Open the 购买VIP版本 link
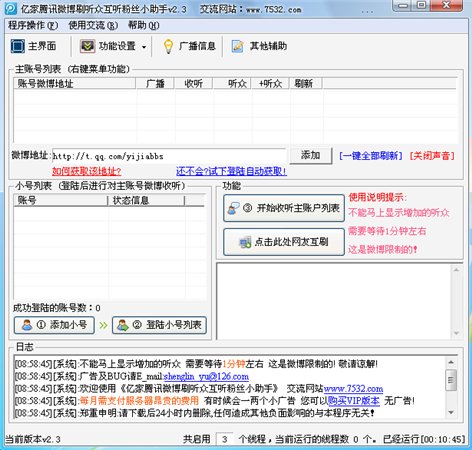 tap(353, 401)
